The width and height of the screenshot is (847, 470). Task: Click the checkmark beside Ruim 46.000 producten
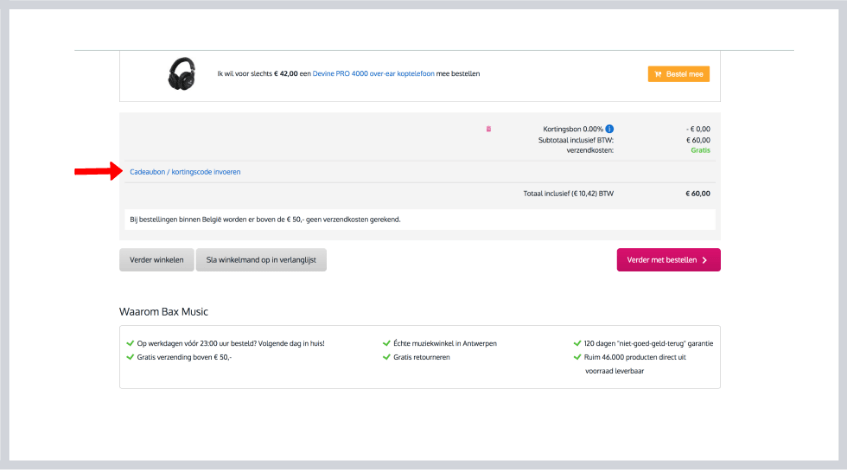tap(577, 356)
